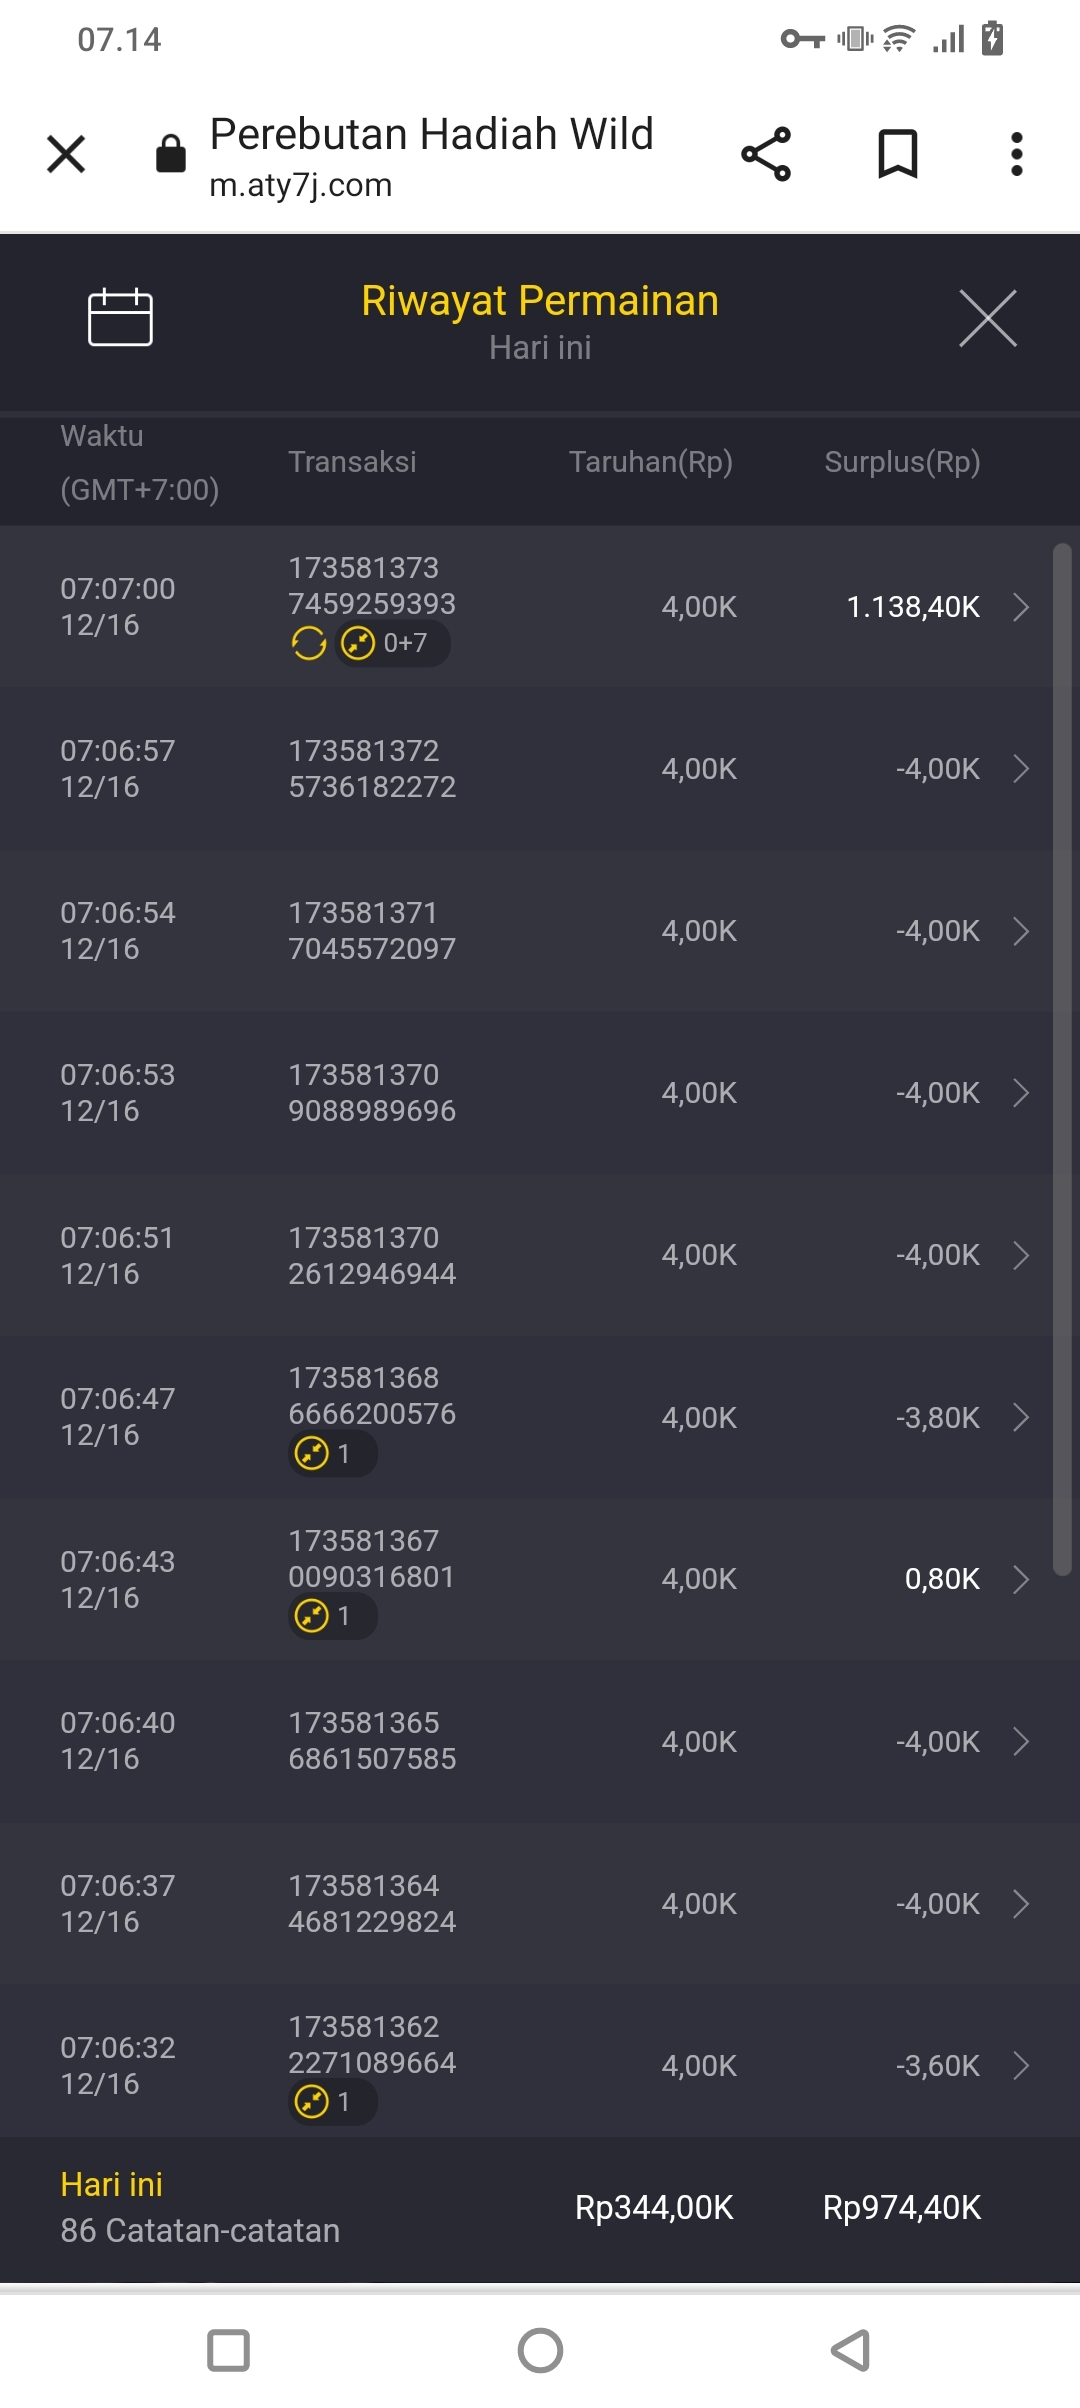
Task: Open the browser three-dot overflow menu
Action: [1016, 154]
